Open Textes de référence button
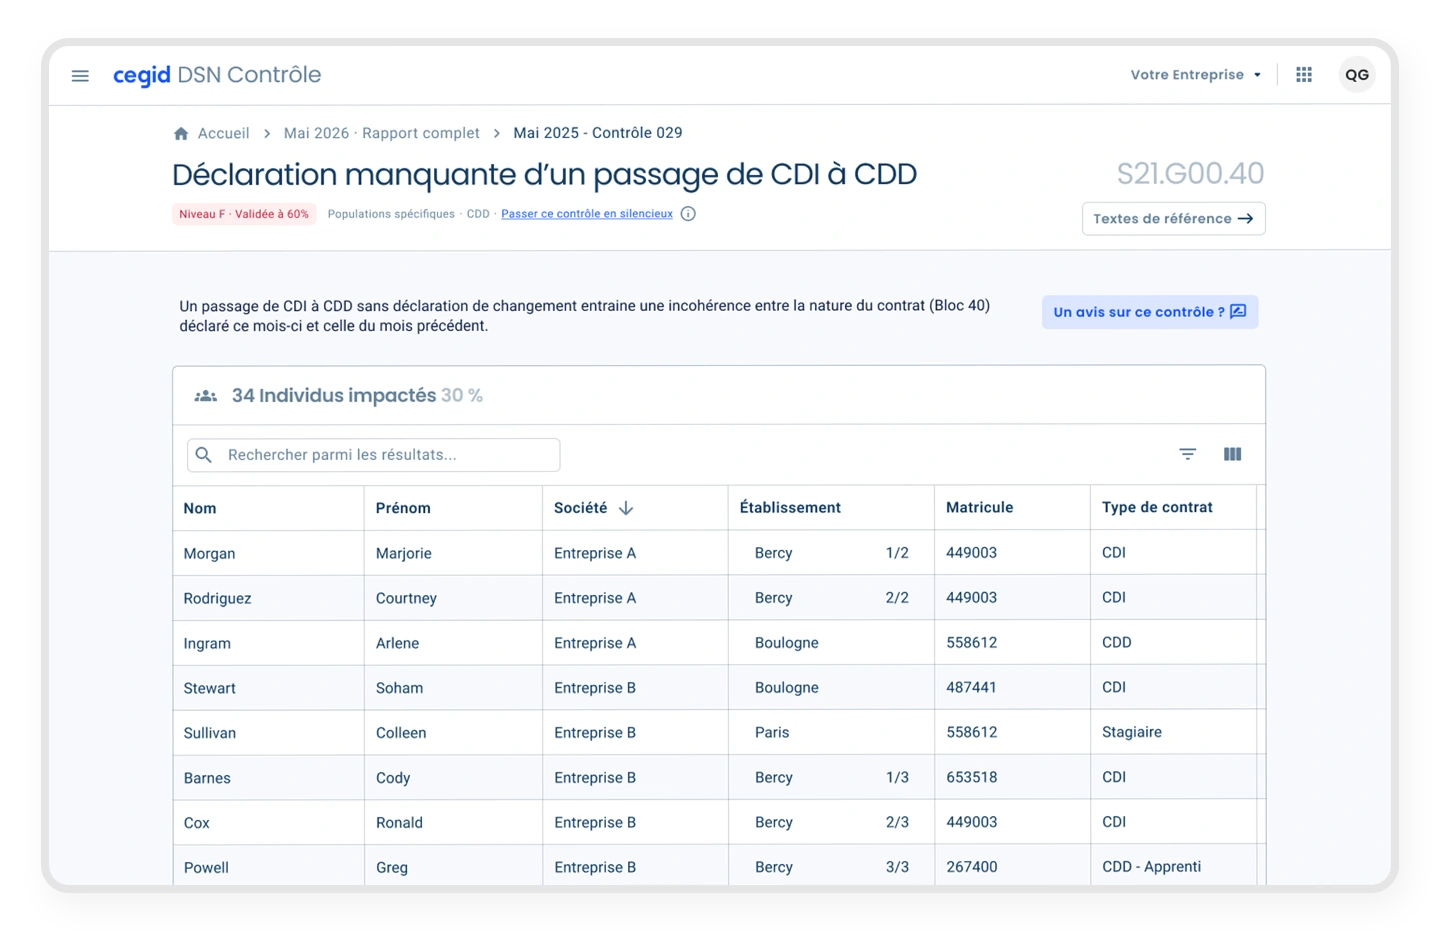The height and width of the screenshot is (950, 1440). (1173, 219)
